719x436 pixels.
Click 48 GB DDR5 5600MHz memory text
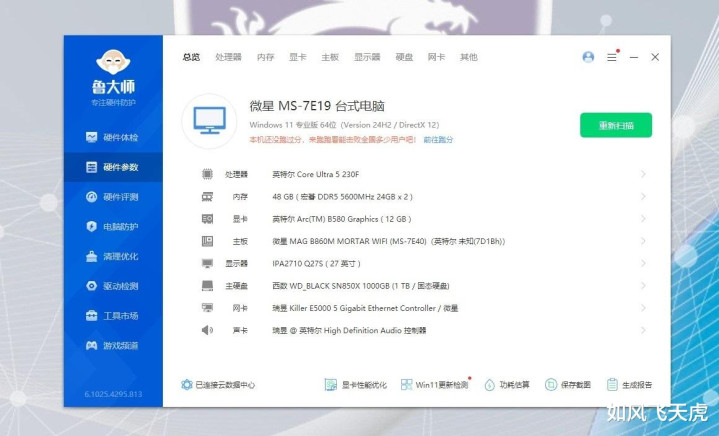click(343, 197)
